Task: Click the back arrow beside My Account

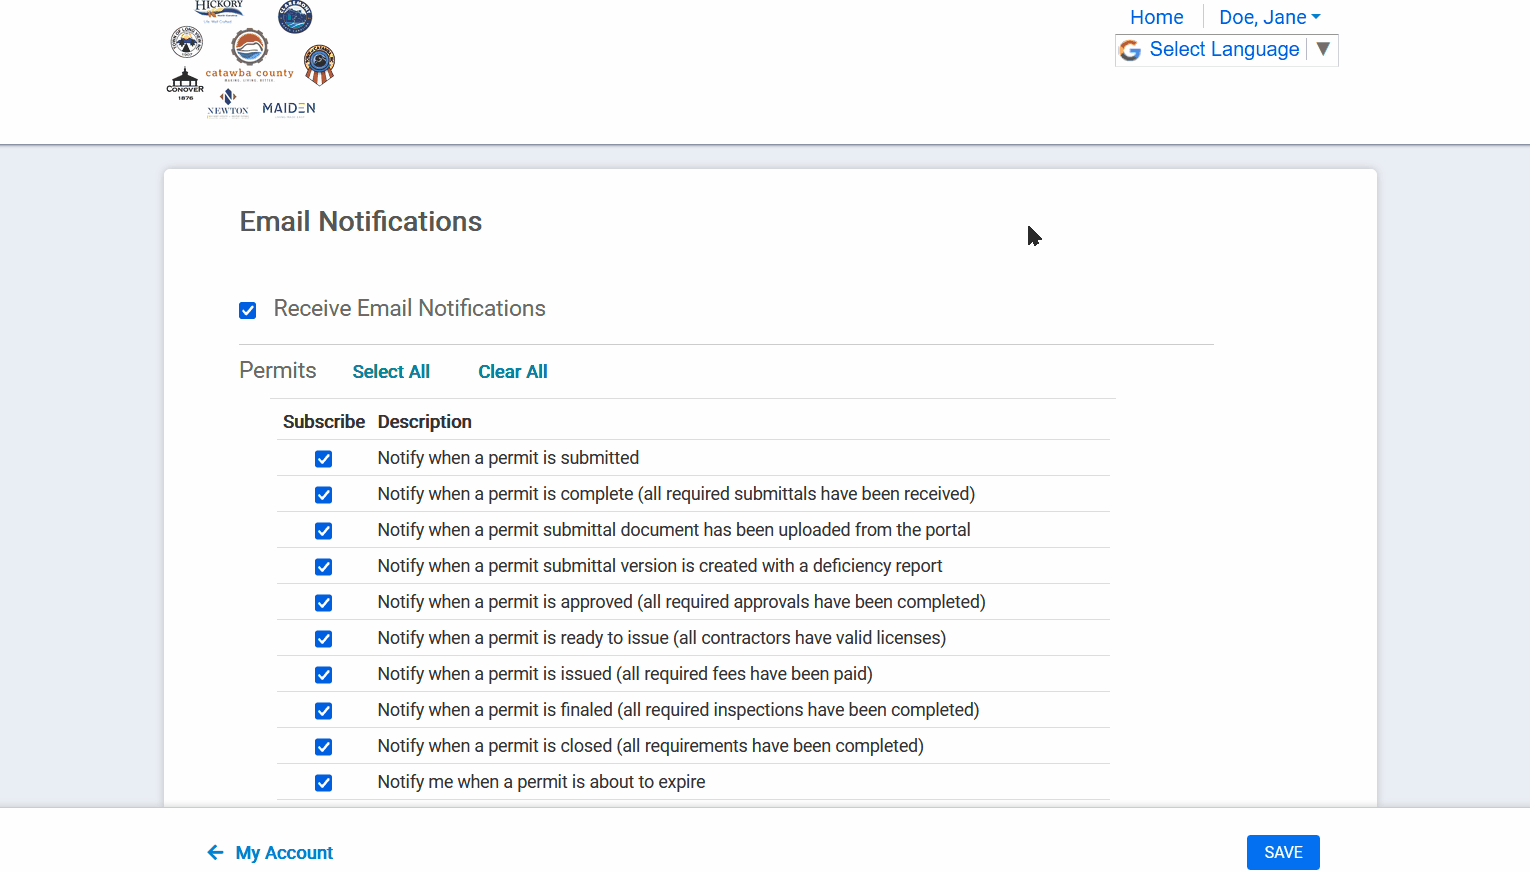Action: click(x=215, y=853)
